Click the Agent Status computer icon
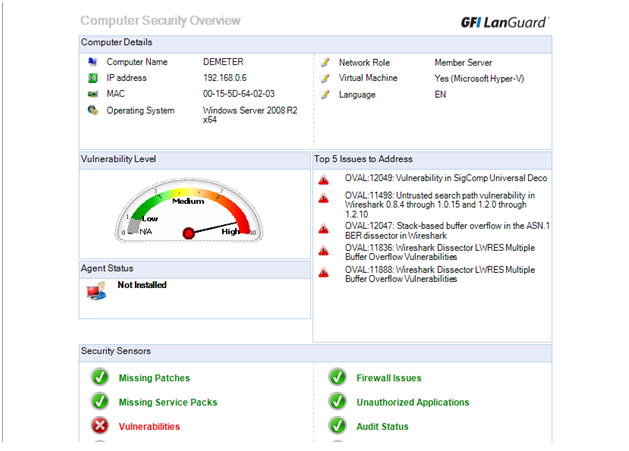Screen dimensions: 629x451 point(96,291)
